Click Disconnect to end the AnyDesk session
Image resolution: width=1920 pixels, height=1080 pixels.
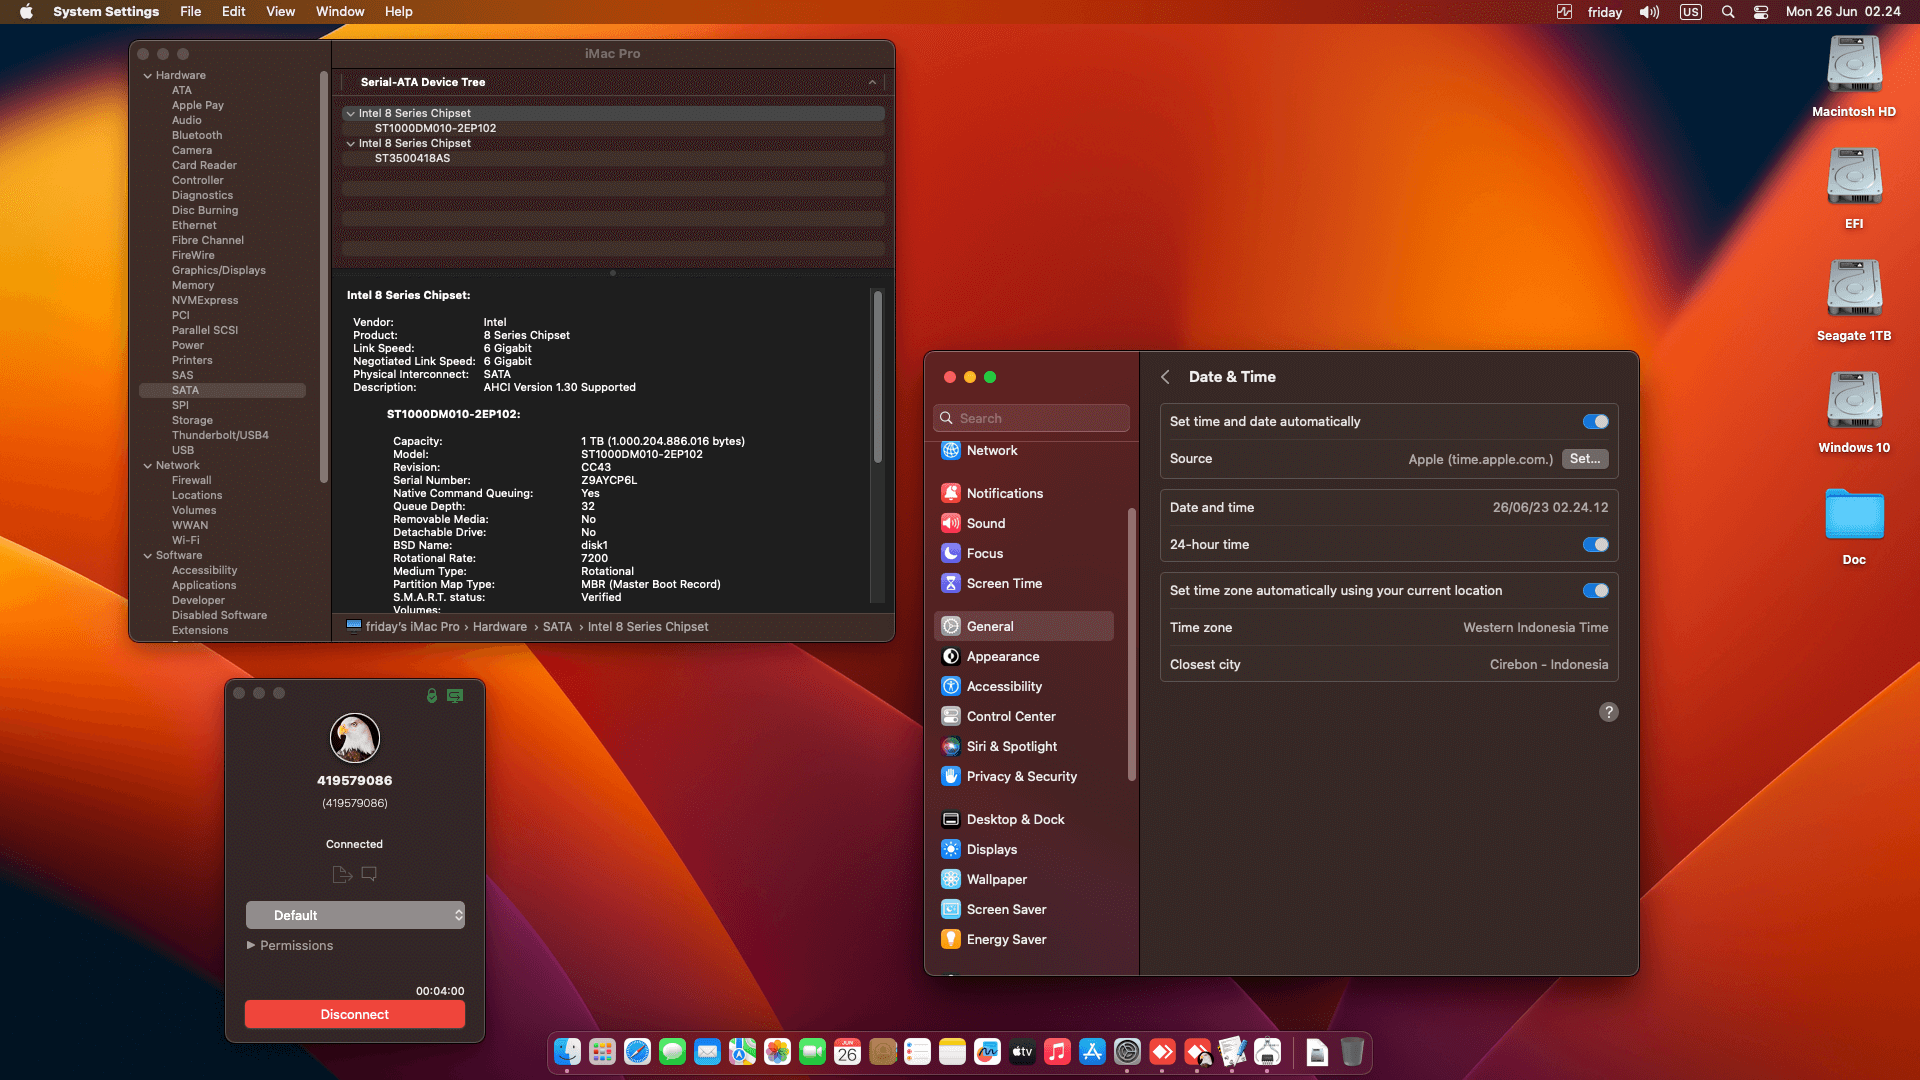[354, 1013]
